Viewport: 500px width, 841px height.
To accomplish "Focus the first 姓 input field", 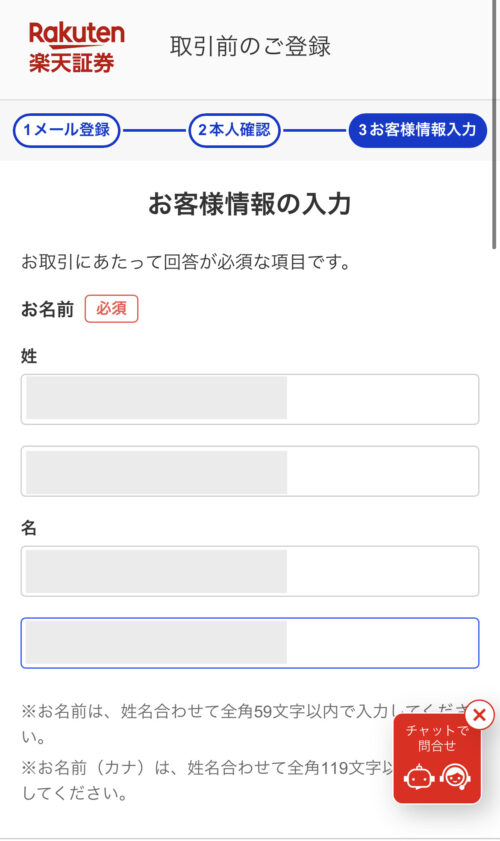I will [250, 400].
